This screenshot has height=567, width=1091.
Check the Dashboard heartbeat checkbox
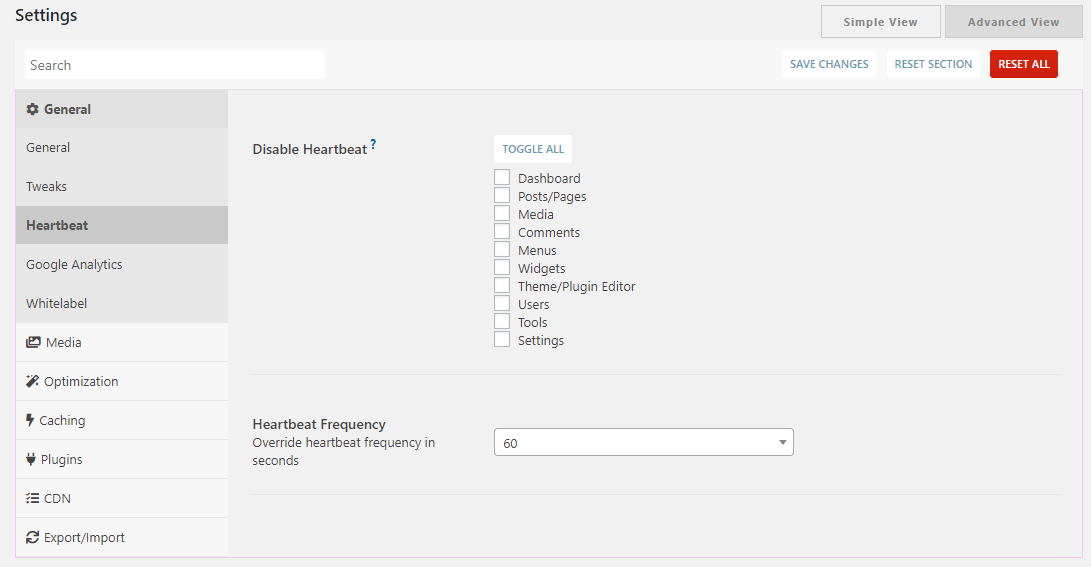(x=502, y=177)
